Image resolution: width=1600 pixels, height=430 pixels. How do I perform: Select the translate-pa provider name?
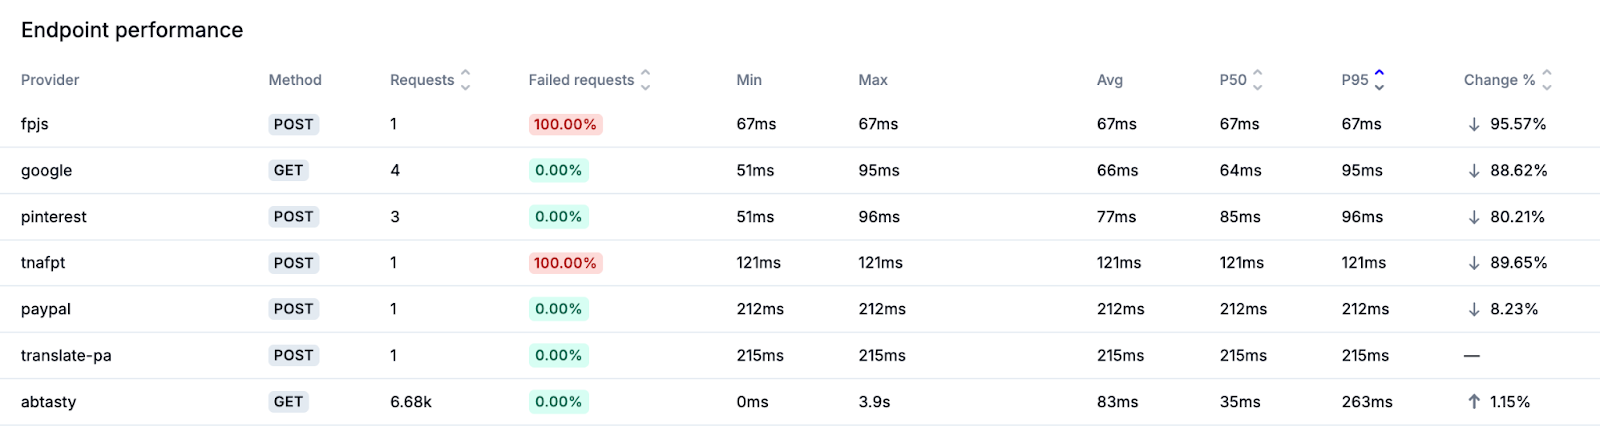point(66,356)
